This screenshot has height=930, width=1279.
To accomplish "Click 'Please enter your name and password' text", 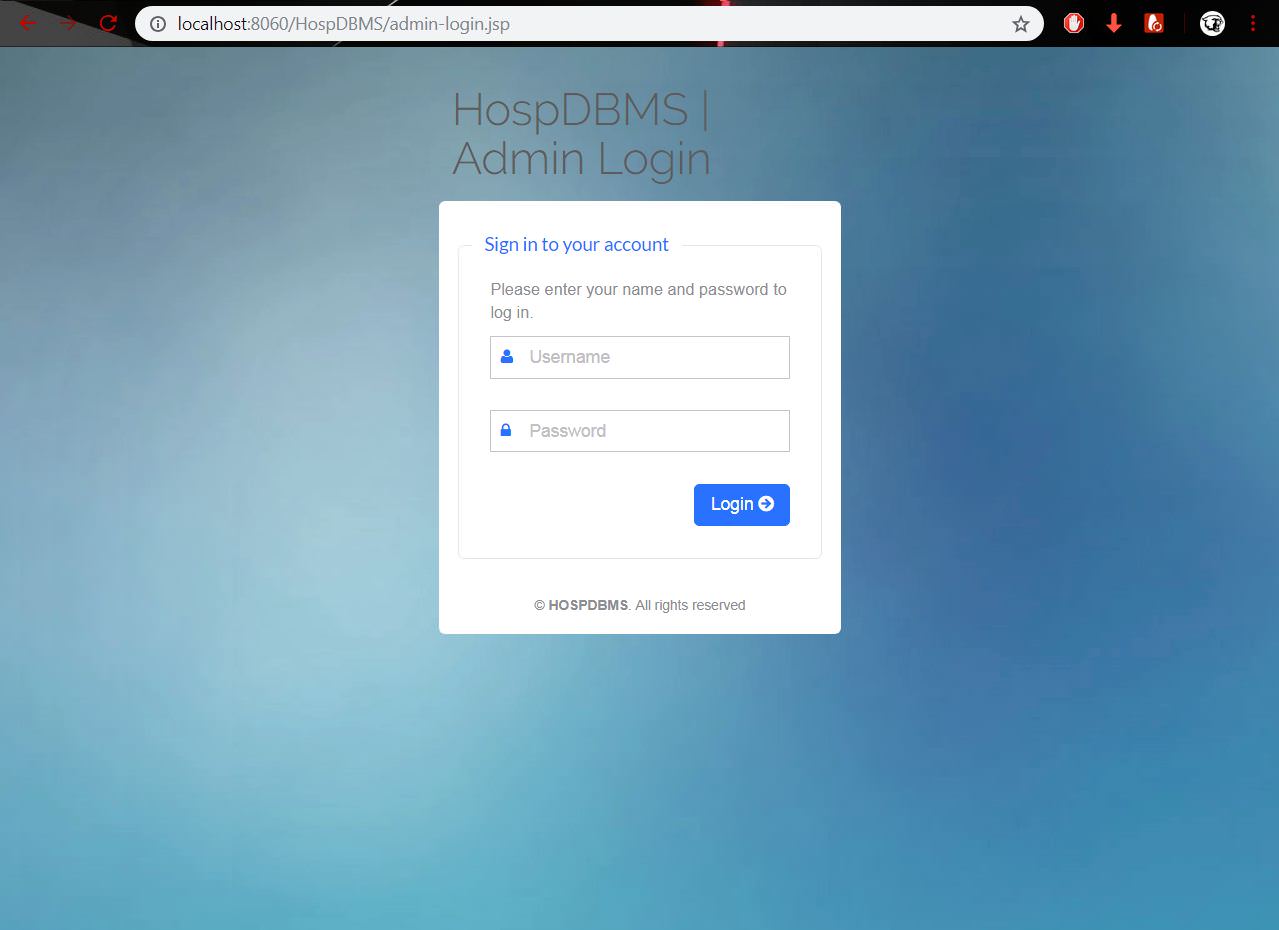I will [638, 301].
